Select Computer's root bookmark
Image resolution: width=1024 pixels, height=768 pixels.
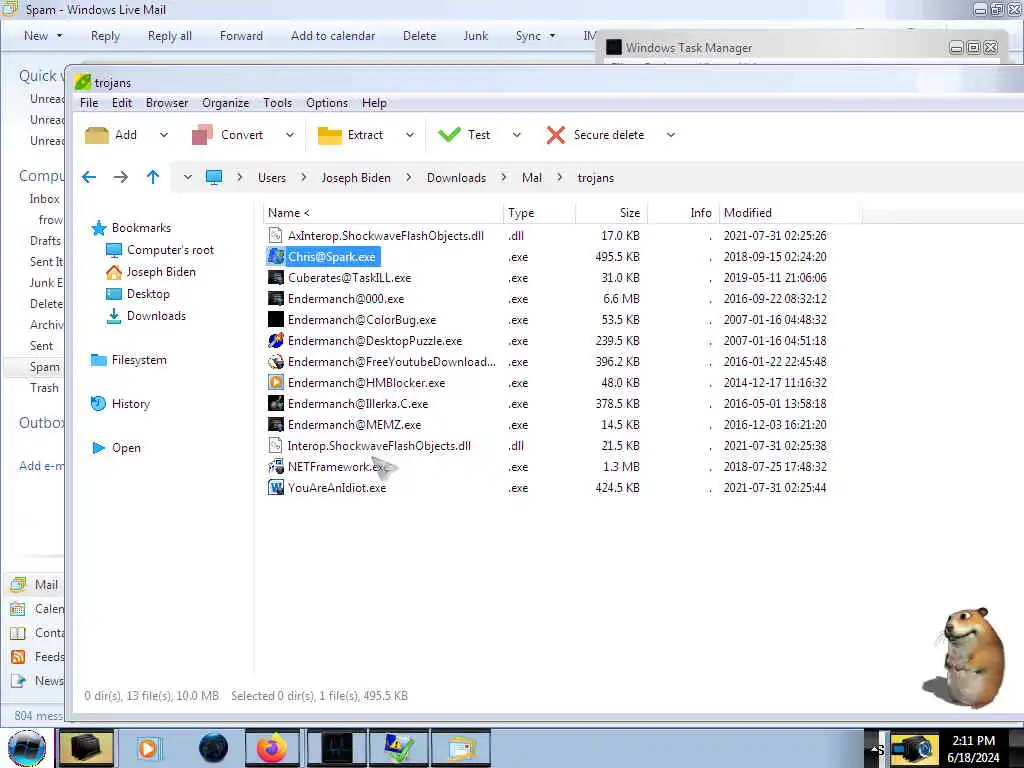pos(170,250)
